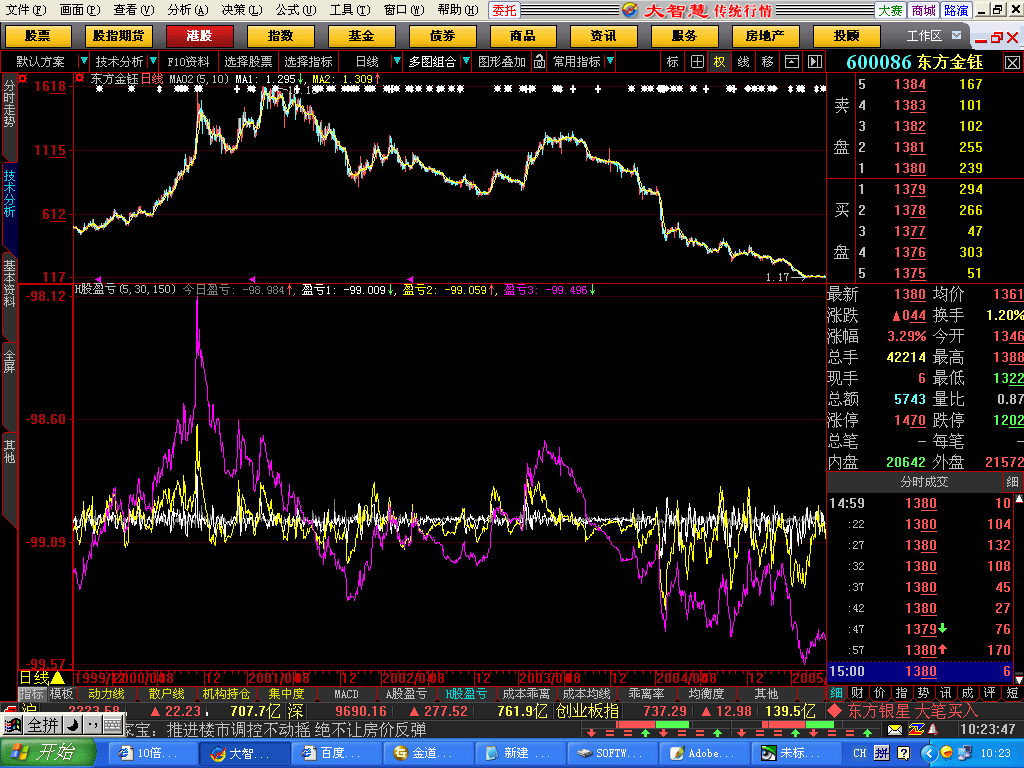The height and width of the screenshot is (768, 1024).
Task: Click the 标 marker icon
Action: (x=673, y=61)
